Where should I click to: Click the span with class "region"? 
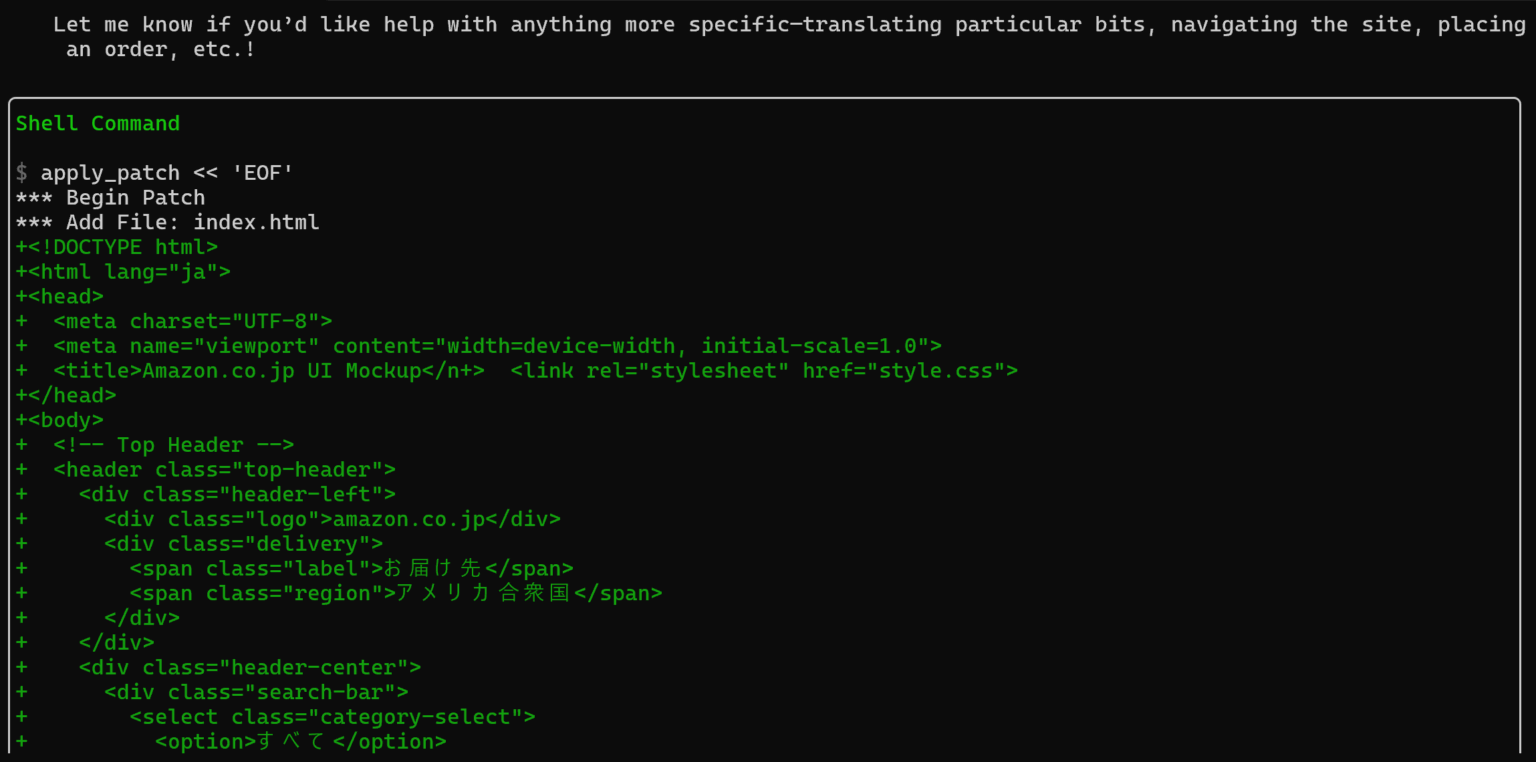tap(395, 593)
